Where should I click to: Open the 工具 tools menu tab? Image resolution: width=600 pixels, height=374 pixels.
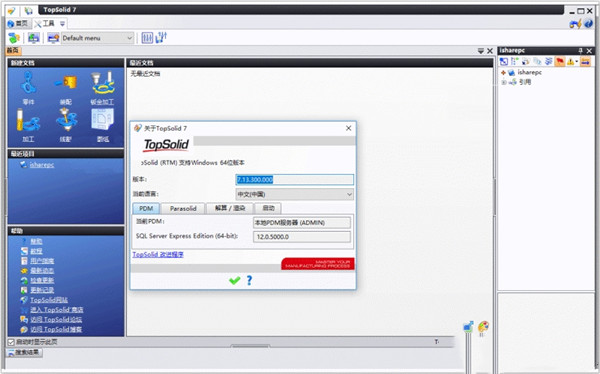(45, 24)
